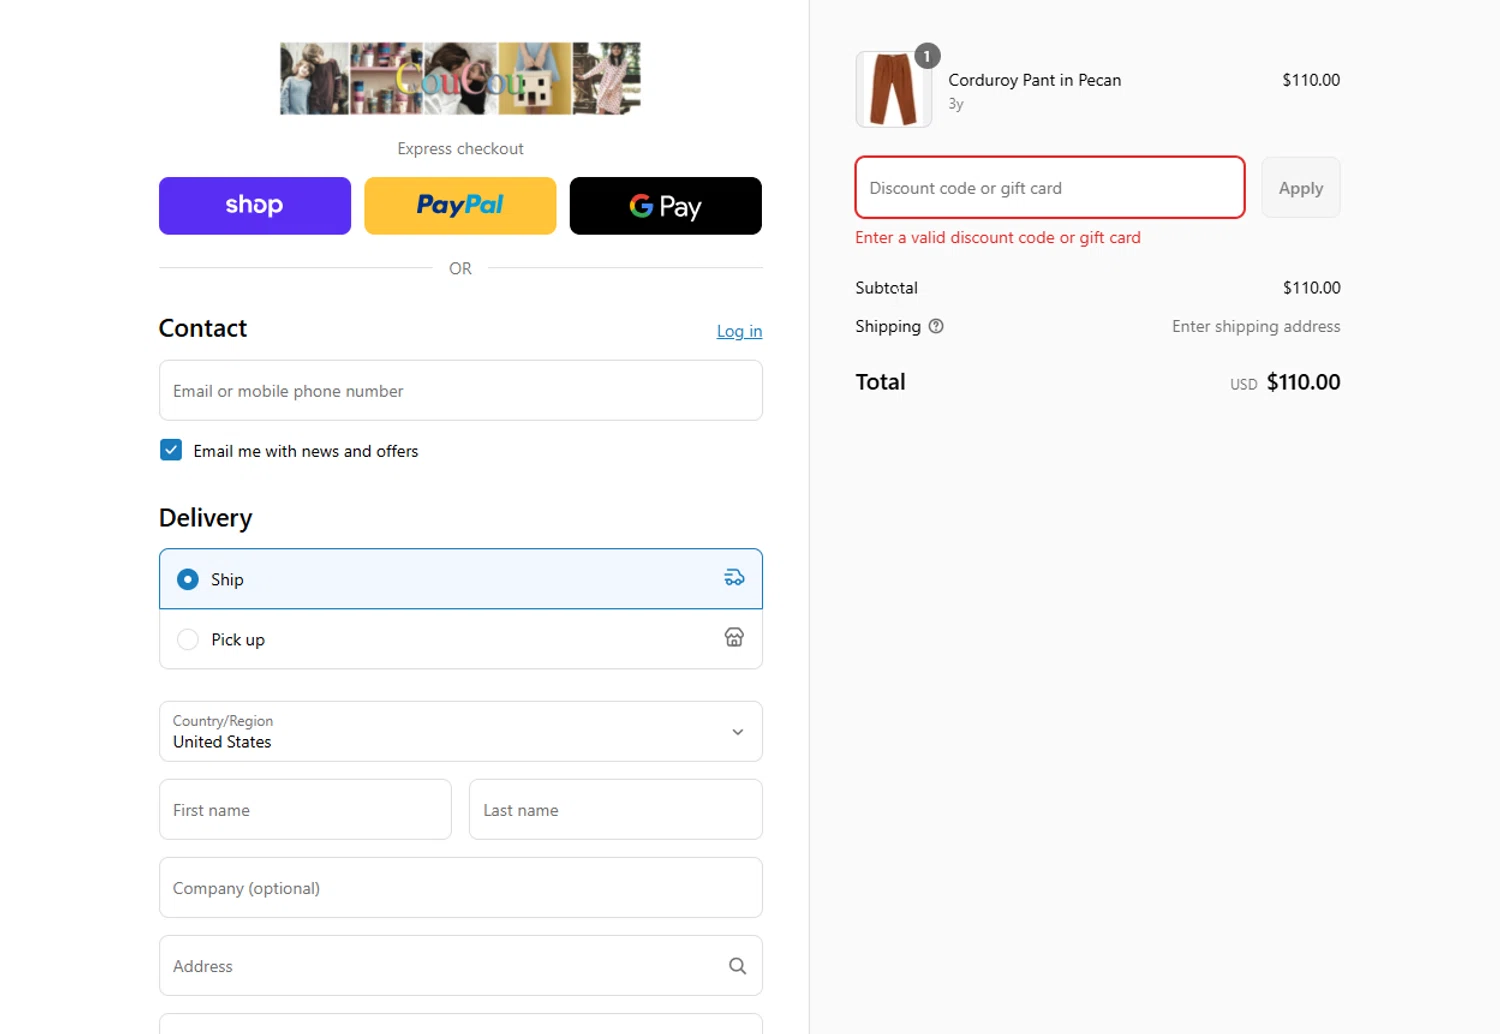This screenshot has height=1034, width=1500.
Task: Focus the Company (optional) field
Action: pos(460,887)
